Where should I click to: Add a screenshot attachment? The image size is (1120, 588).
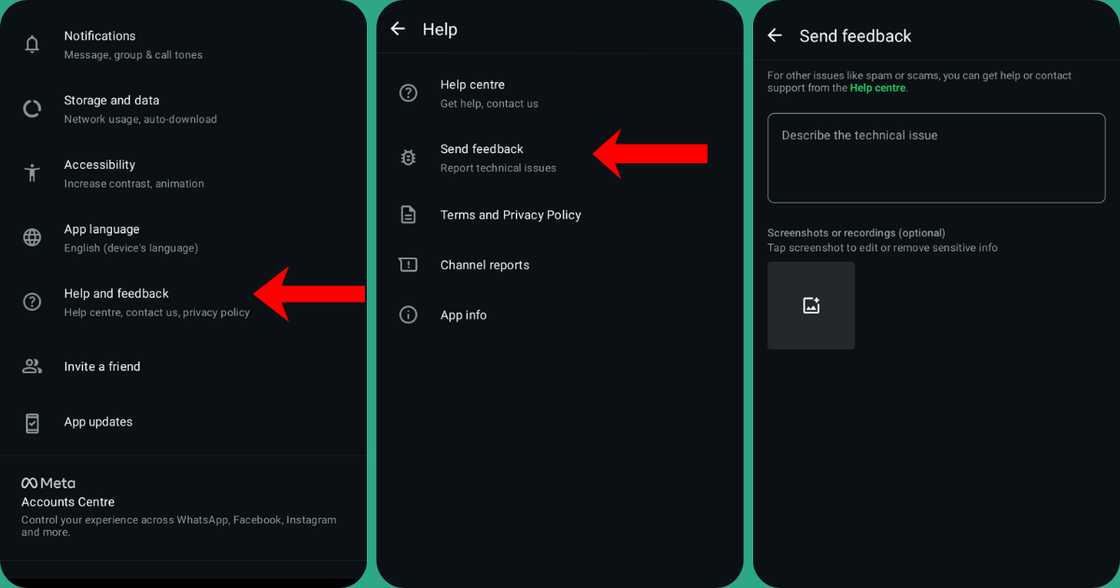(x=810, y=304)
